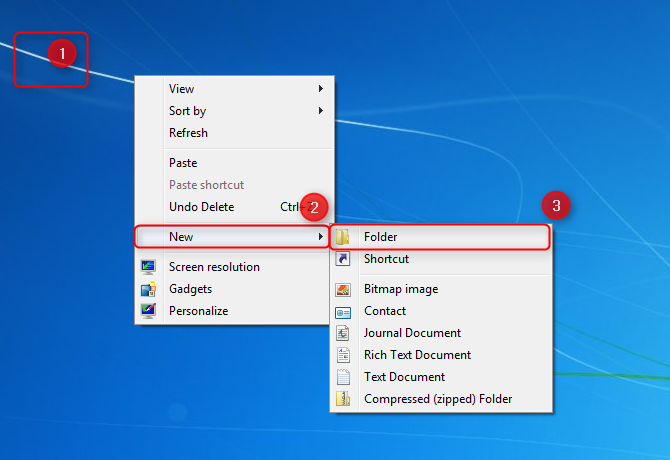
Task: Create a new Folder
Action: coord(440,237)
